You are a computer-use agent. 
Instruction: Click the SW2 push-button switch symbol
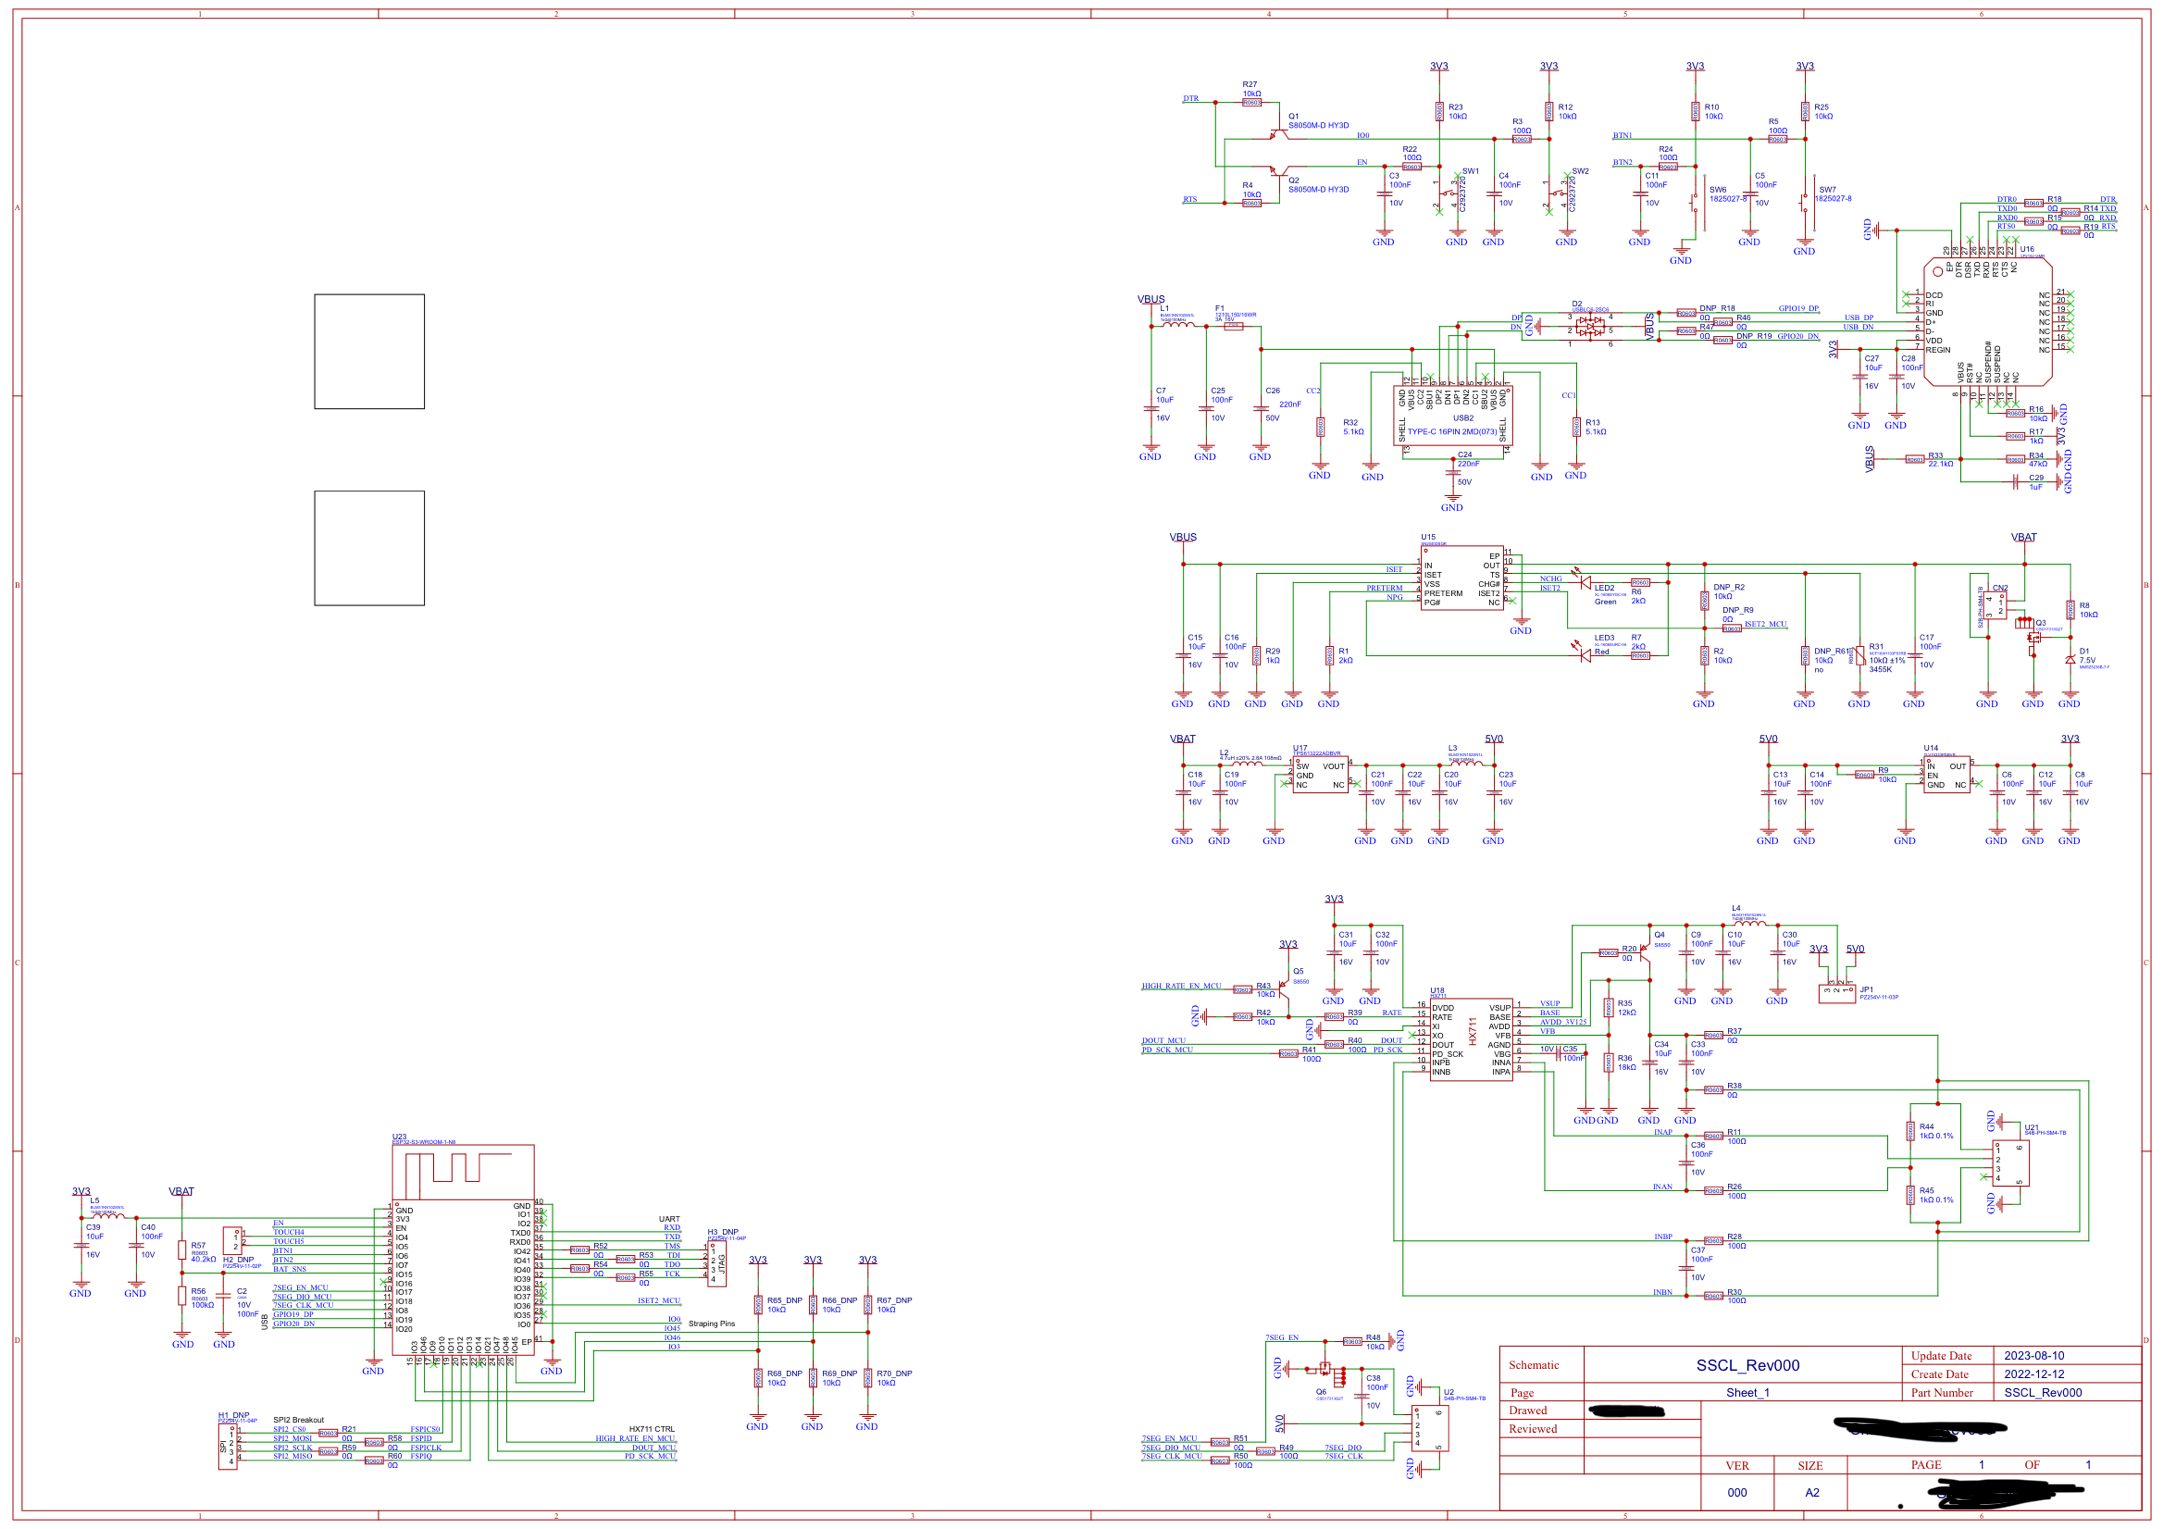click(x=1557, y=192)
